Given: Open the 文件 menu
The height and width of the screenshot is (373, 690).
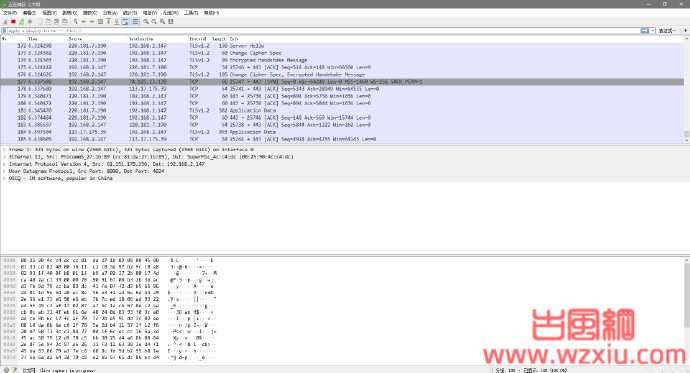Looking at the screenshot, I should (x=10, y=13).
